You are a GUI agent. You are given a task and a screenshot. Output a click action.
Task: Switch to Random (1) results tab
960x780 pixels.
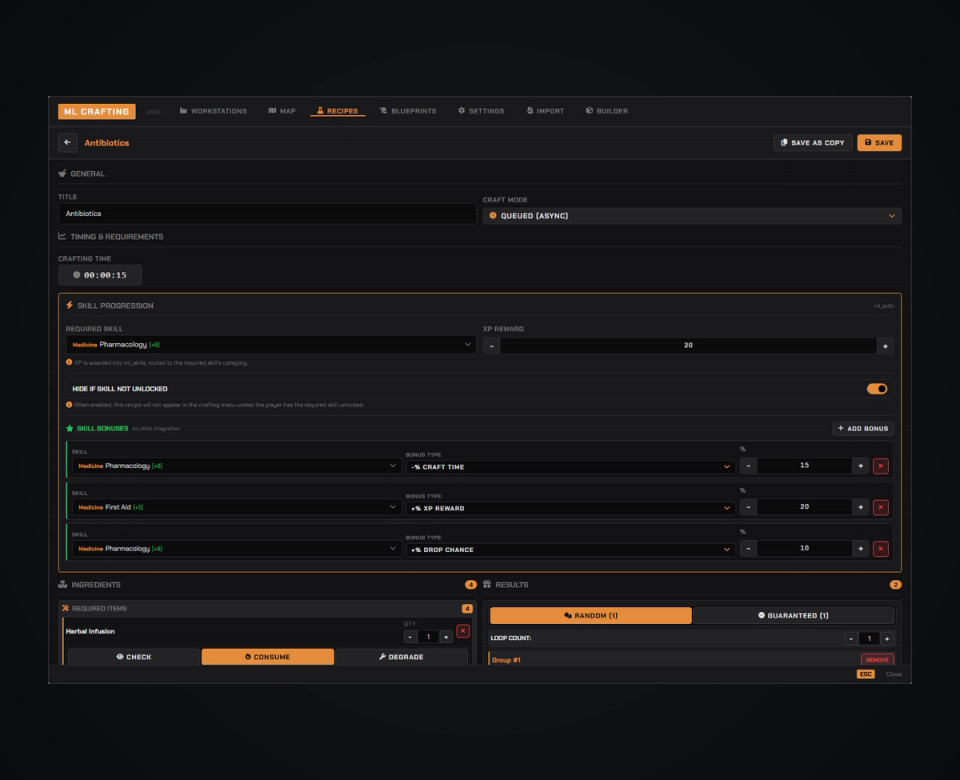coord(591,615)
